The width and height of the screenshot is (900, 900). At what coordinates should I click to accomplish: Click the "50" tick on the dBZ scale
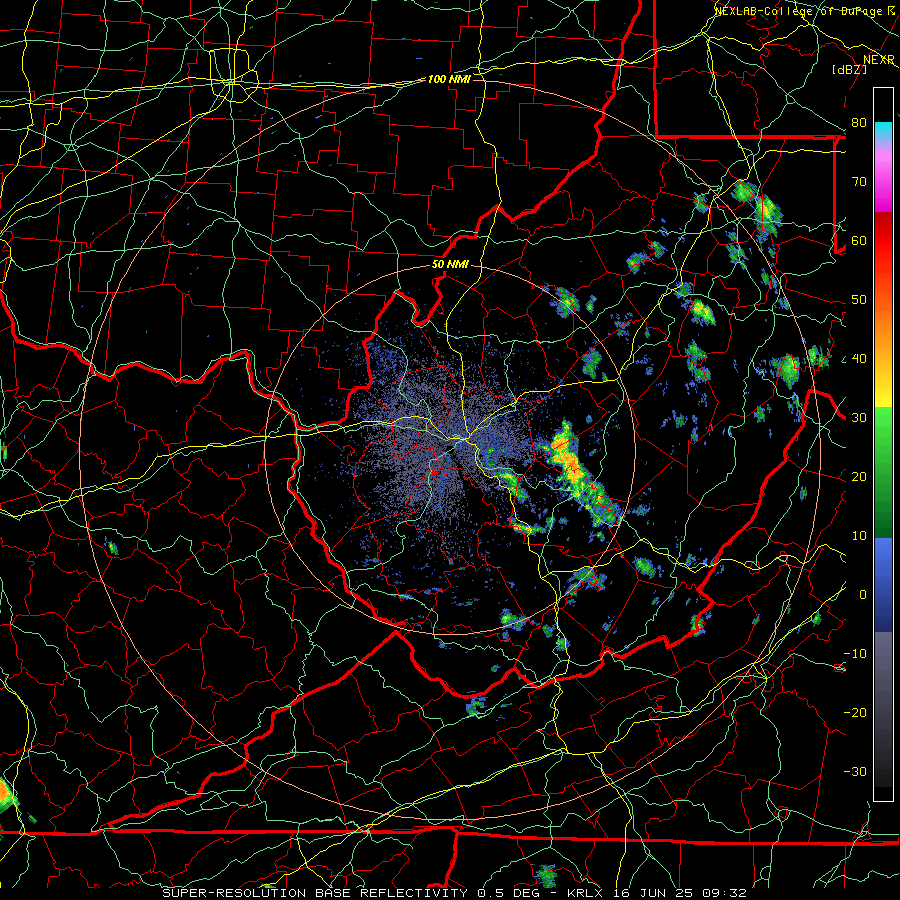click(x=859, y=300)
